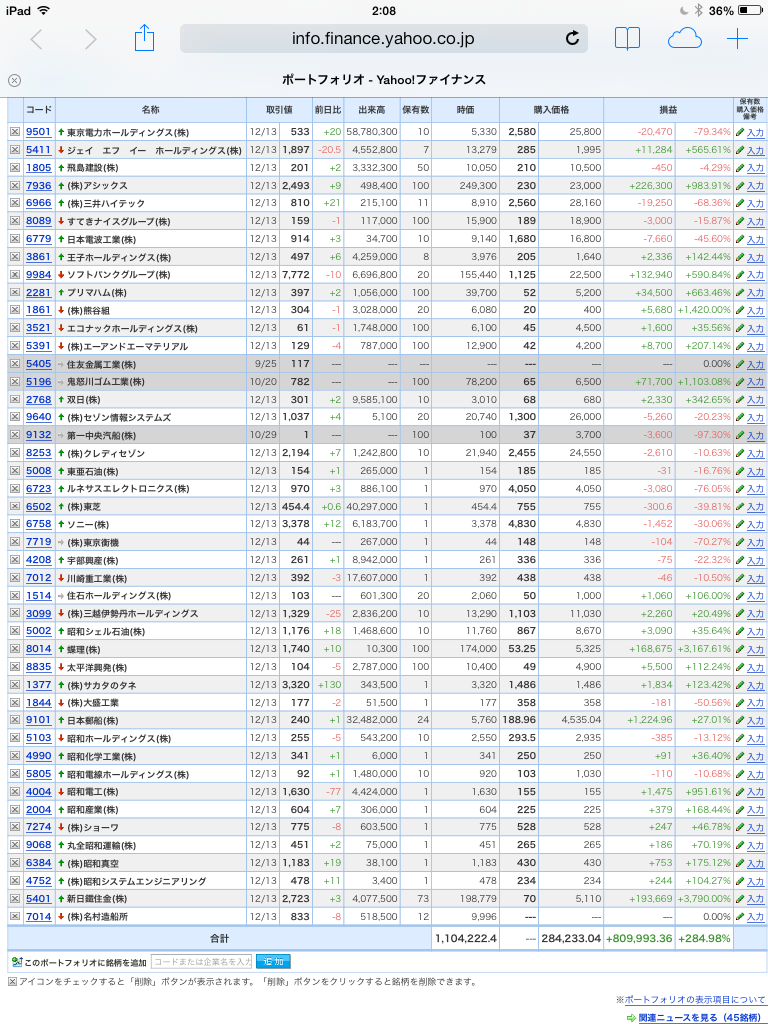Tap the info.finance.yahoo.co.jp address bar
The height and width of the screenshot is (1024, 768).
tap(383, 39)
